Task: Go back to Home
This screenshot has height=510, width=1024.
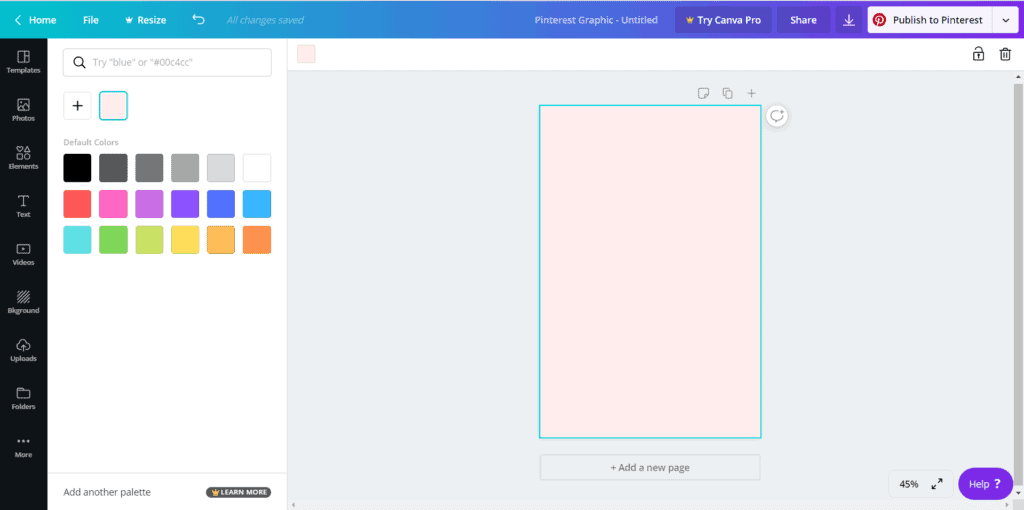Action: point(35,20)
